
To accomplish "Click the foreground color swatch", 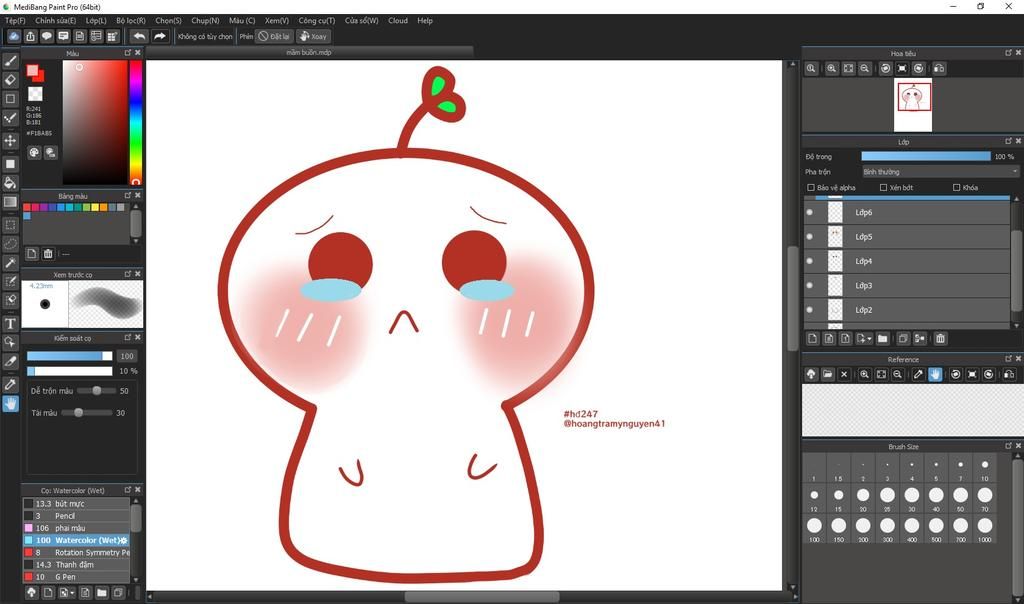I will (33, 71).
